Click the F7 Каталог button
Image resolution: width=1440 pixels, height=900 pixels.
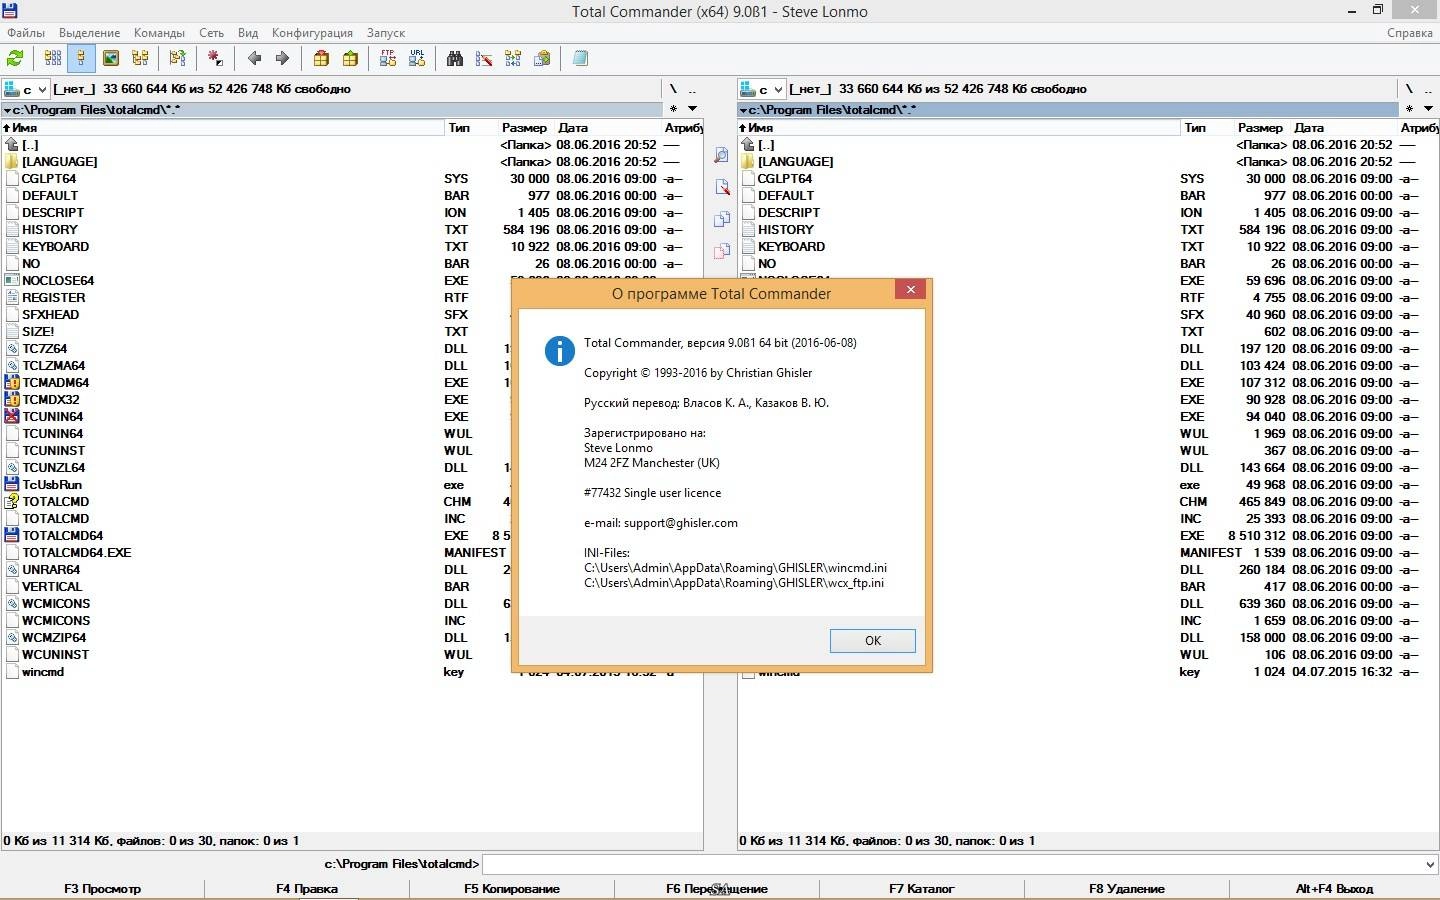coord(921,888)
